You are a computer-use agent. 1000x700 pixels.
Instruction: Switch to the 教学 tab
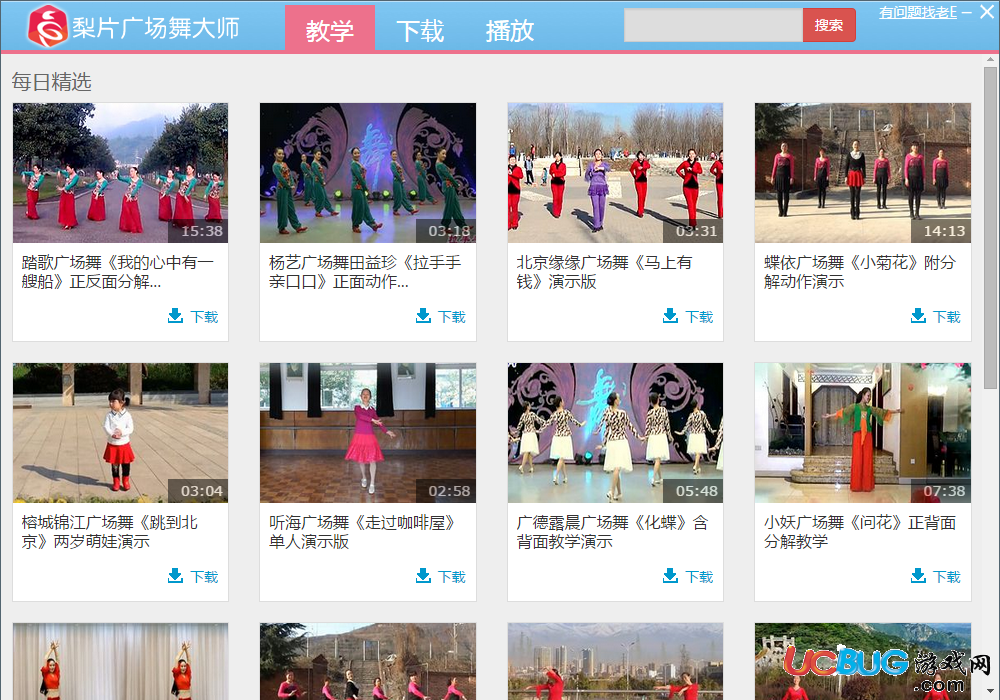(330, 29)
